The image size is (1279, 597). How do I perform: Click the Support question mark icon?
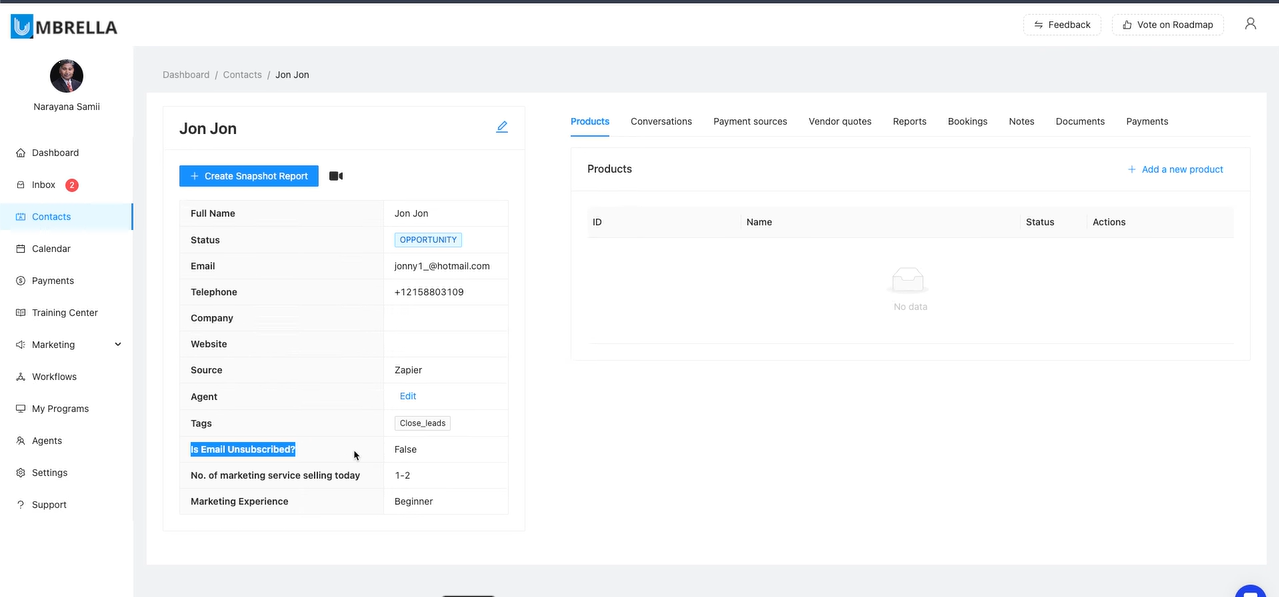(x=21, y=505)
